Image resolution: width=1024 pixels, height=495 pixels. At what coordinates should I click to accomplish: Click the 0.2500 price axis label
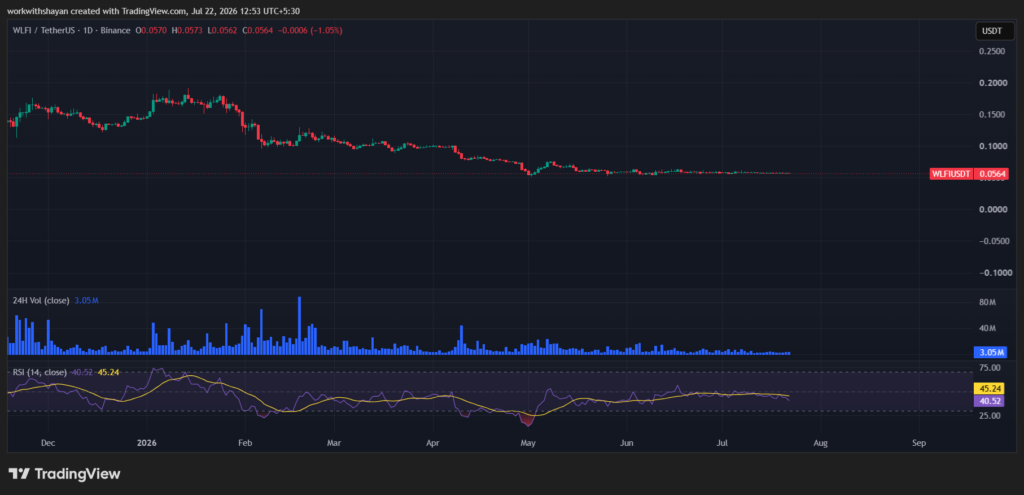tap(991, 52)
